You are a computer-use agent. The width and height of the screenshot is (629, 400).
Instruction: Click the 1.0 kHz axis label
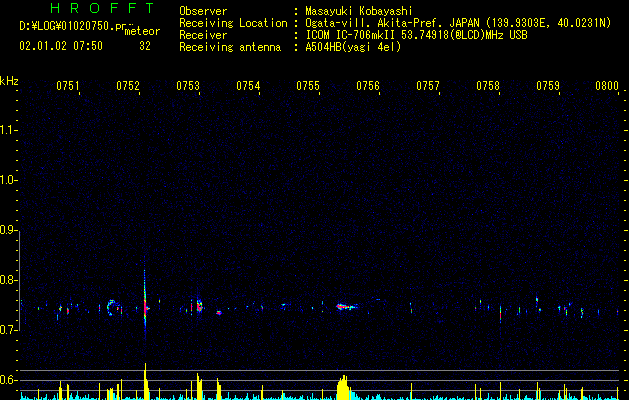tap(8, 180)
